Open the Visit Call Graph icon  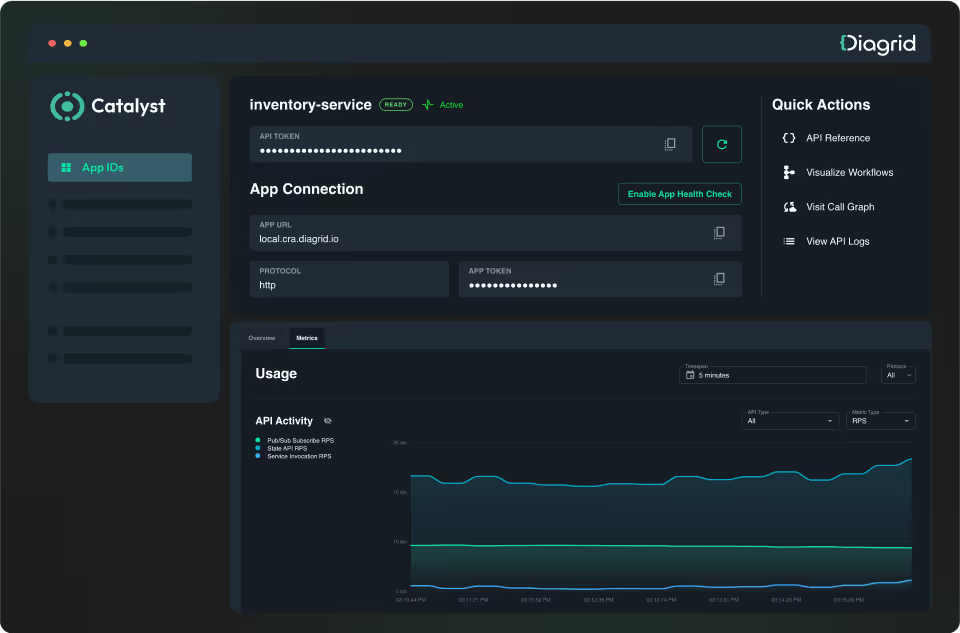coord(789,207)
